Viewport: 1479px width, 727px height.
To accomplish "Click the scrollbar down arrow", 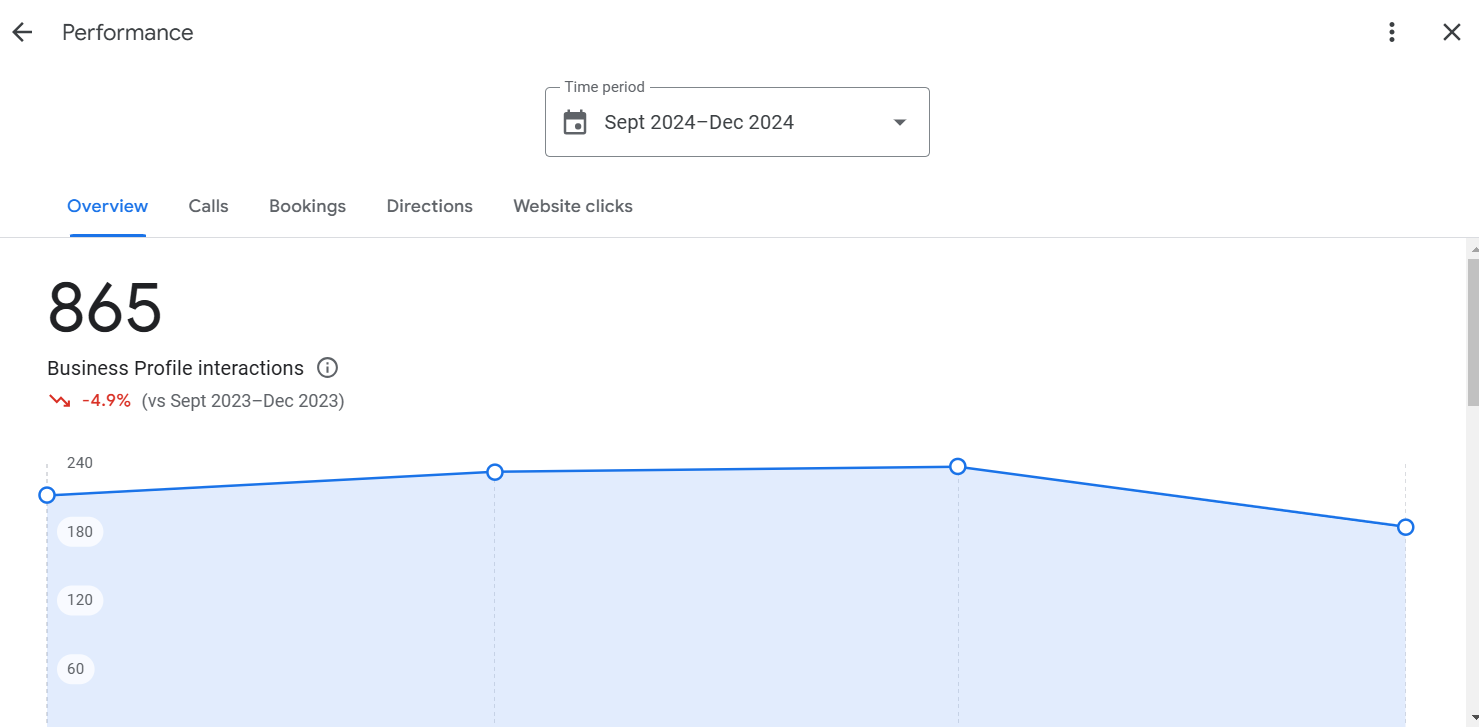I will [1470, 719].
